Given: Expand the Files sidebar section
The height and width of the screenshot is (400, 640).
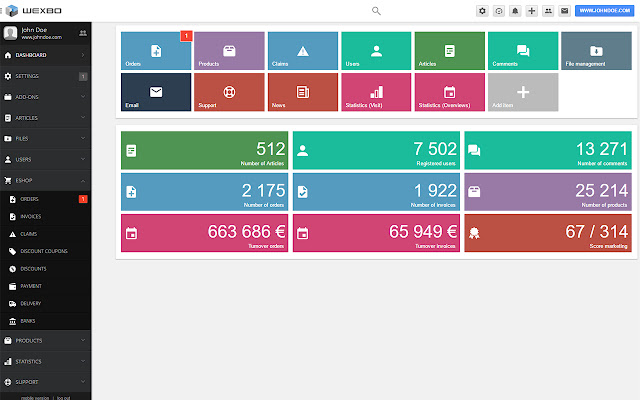Looking at the screenshot, I should [x=45, y=139].
